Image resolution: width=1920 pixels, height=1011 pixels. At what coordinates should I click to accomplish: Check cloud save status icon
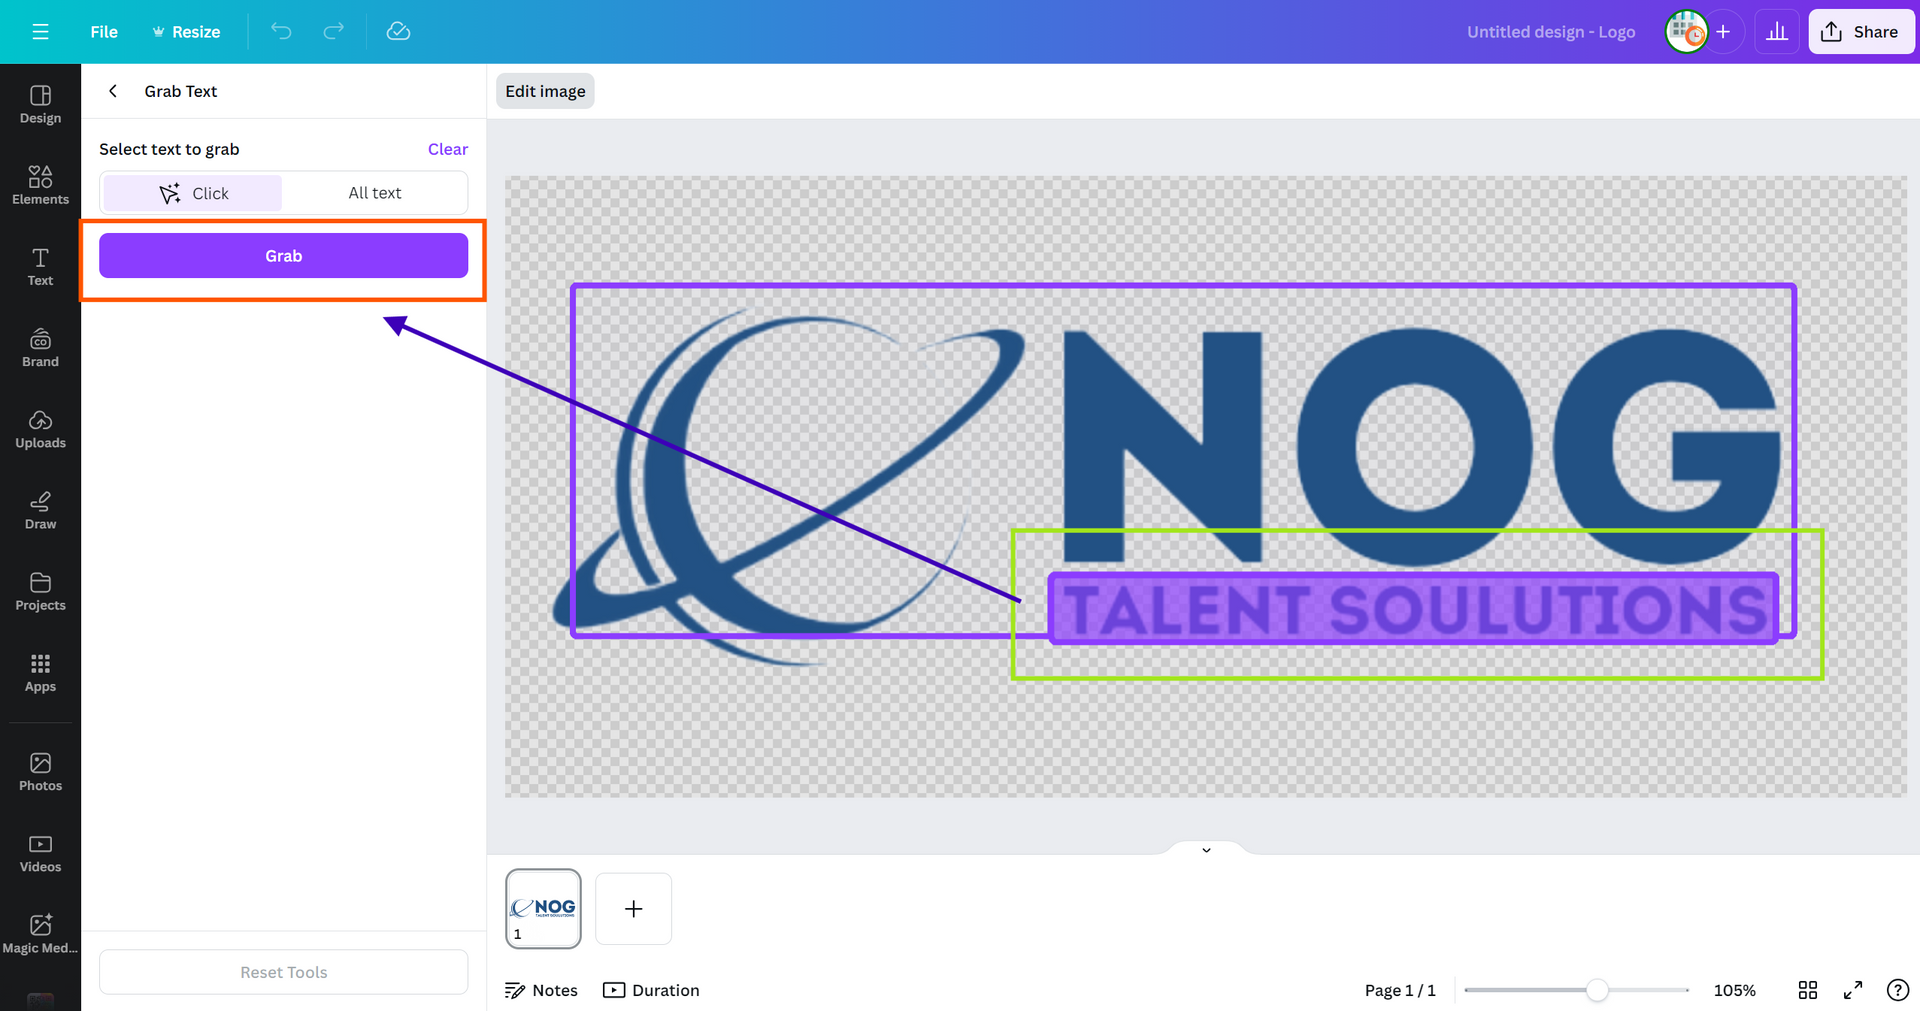tap(398, 32)
